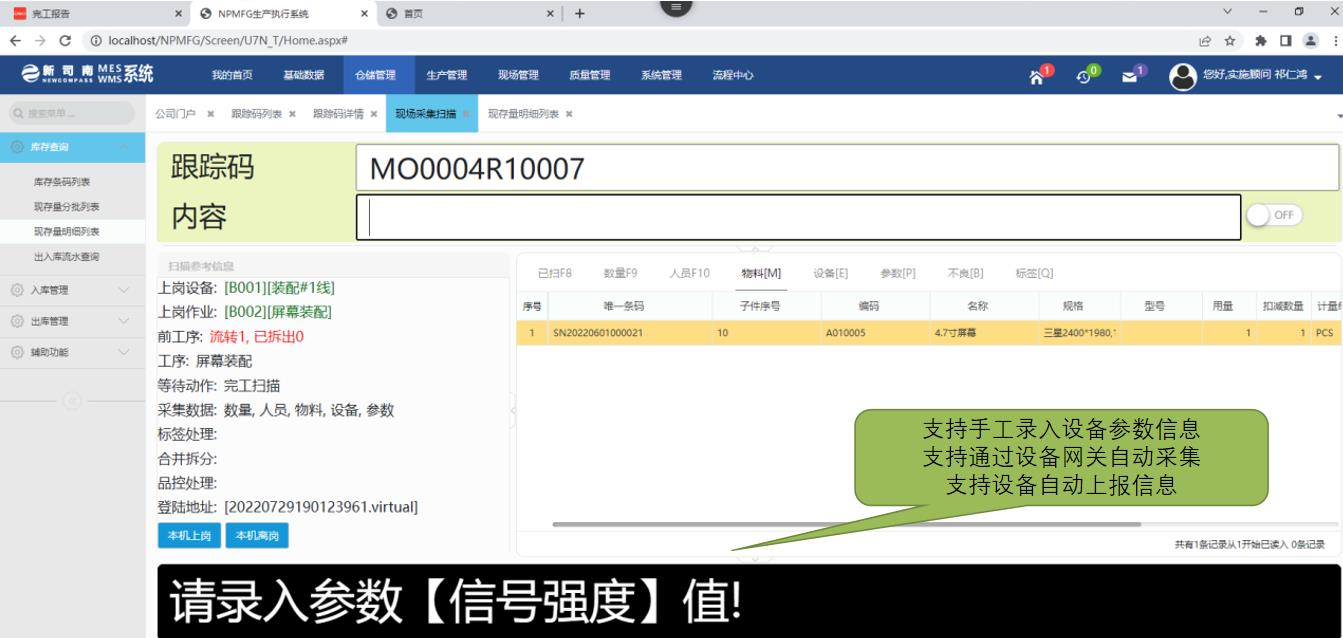This screenshot has width=1343, height=638.
Task: Click the horizontal scrollbar under the material table
Action: tap(845, 523)
